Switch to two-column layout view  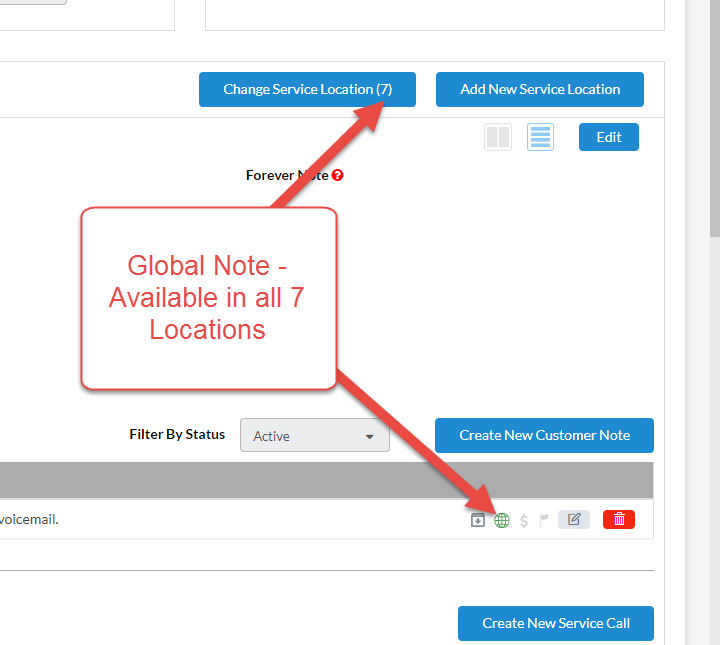pos(498,137)
